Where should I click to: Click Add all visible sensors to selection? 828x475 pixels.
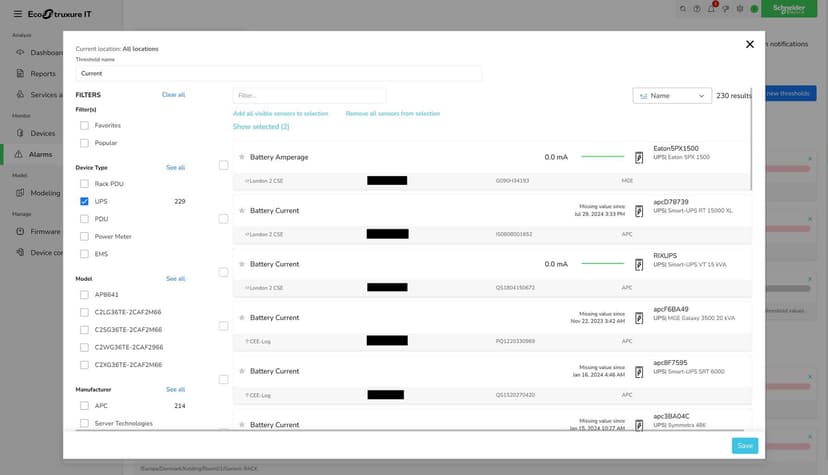[280, 113]
